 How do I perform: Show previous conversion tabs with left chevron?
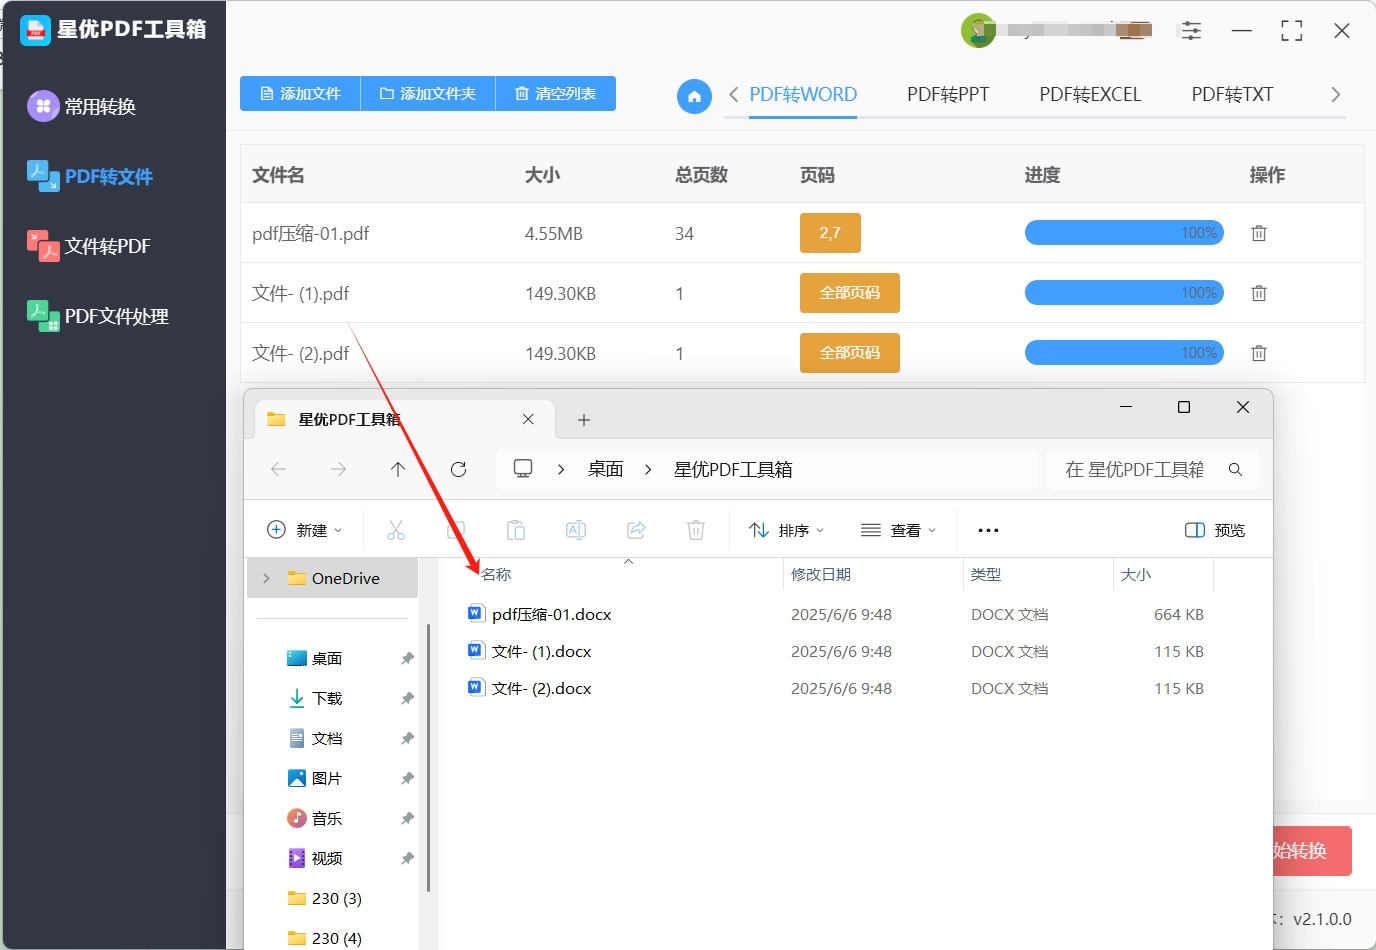[x=734, y=94]
